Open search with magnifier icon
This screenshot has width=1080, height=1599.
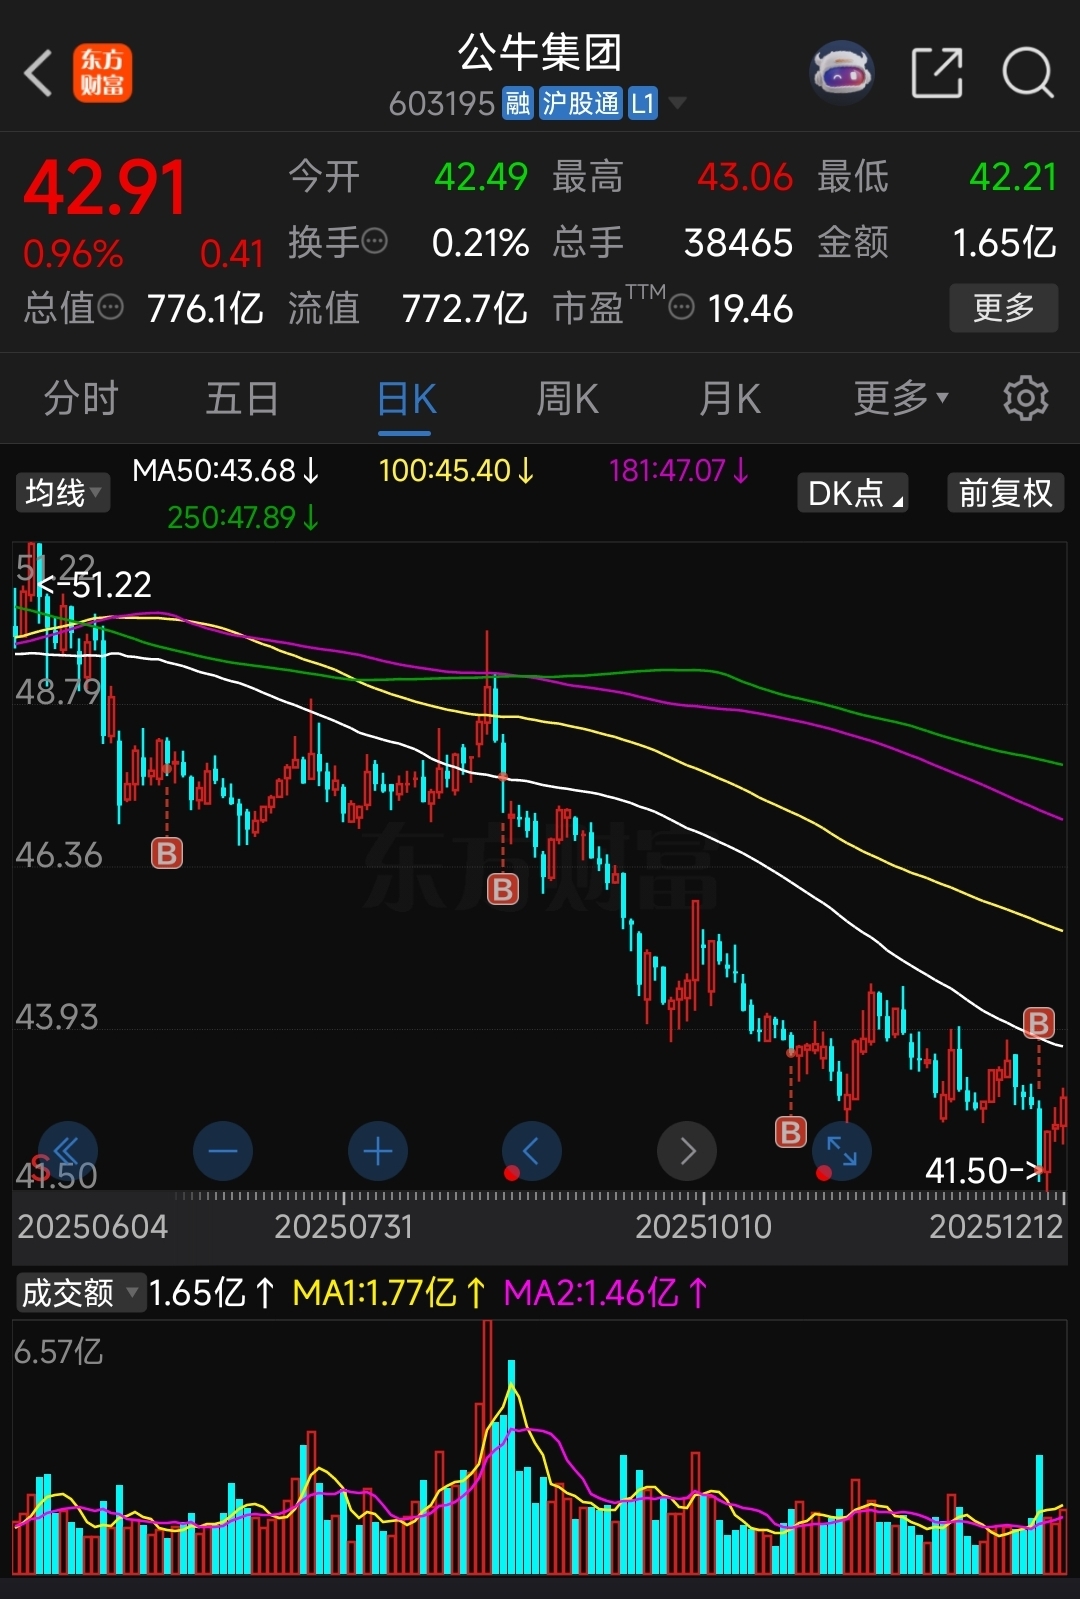point(1028,73)
